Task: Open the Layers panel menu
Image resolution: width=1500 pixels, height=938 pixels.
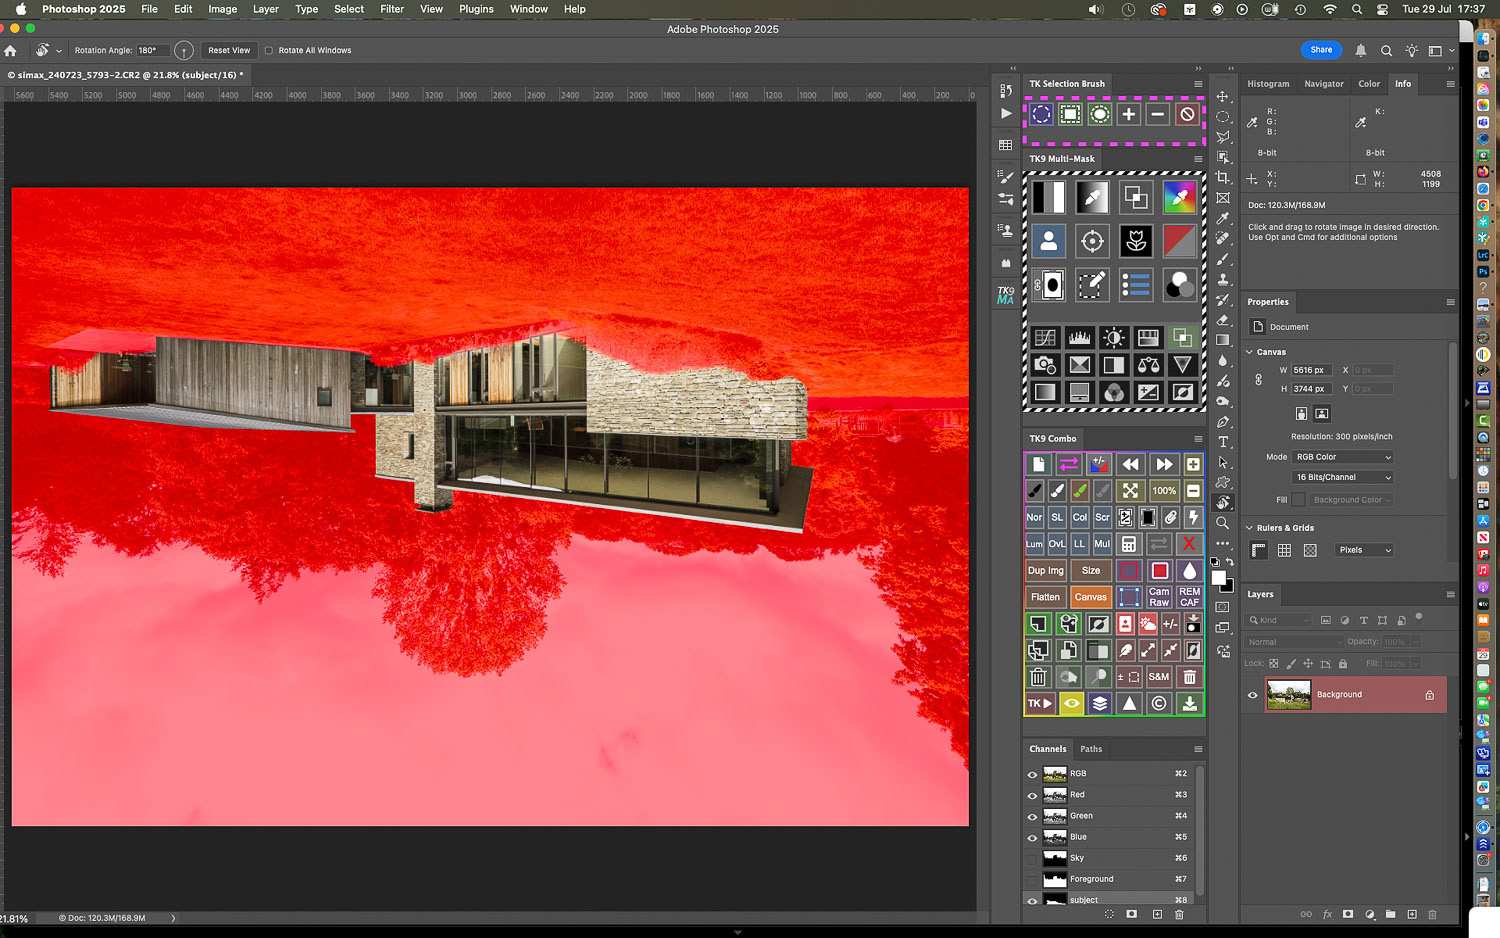Action: 1450,594
